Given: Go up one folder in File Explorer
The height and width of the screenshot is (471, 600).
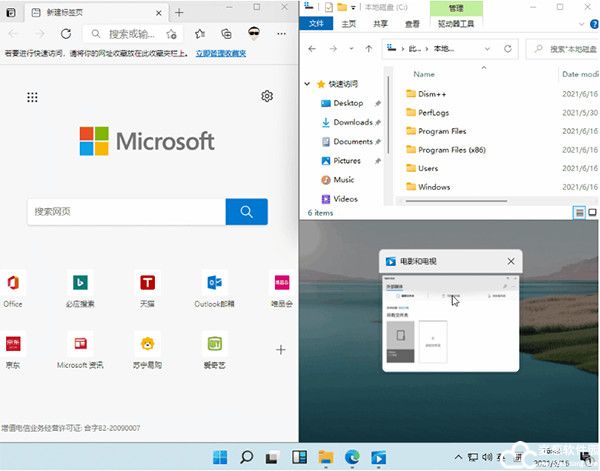Looking at the screenshot, I should (x=368, y=49).
